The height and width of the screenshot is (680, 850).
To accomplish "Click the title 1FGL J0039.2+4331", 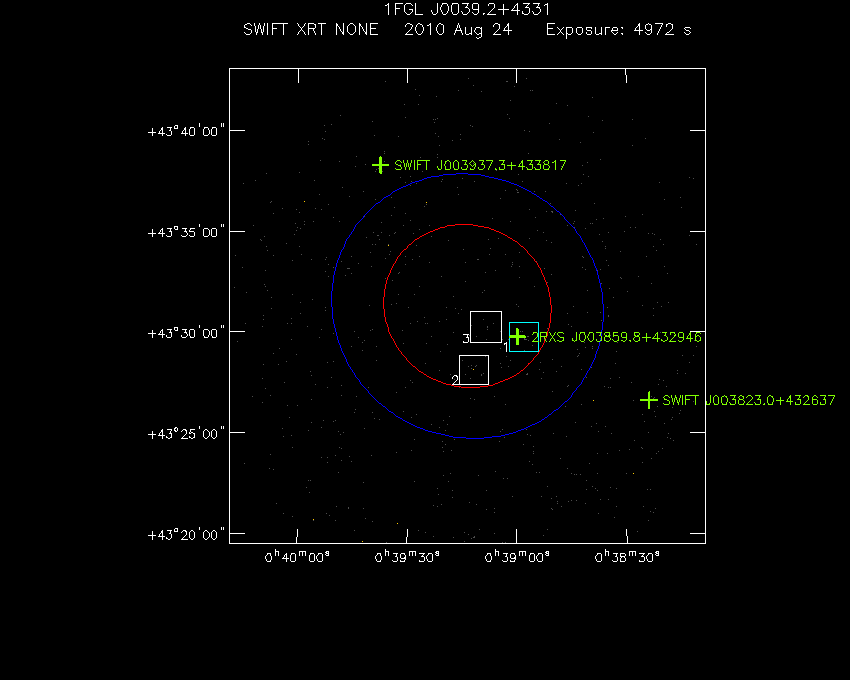I will coord(467,9).
